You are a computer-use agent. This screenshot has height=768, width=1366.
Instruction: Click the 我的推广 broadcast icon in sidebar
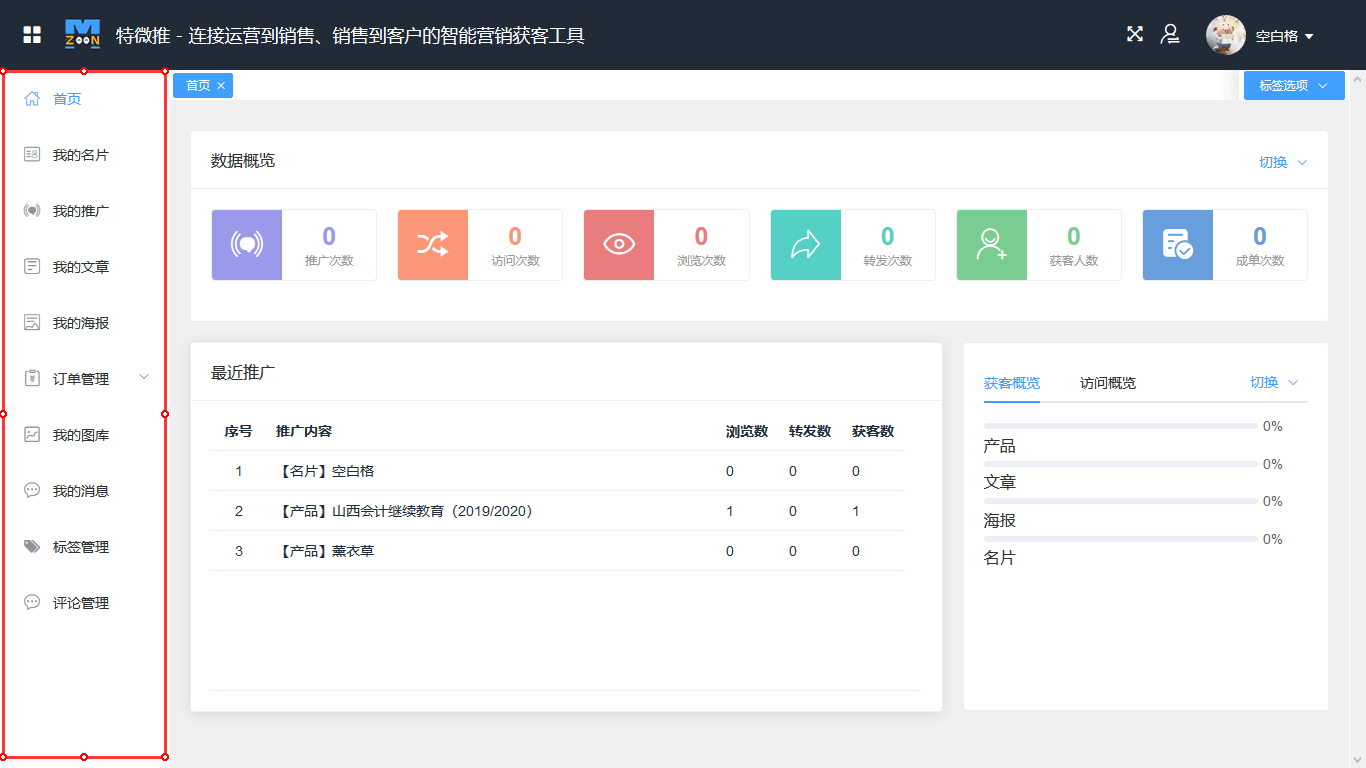click(x=32, y=211)
